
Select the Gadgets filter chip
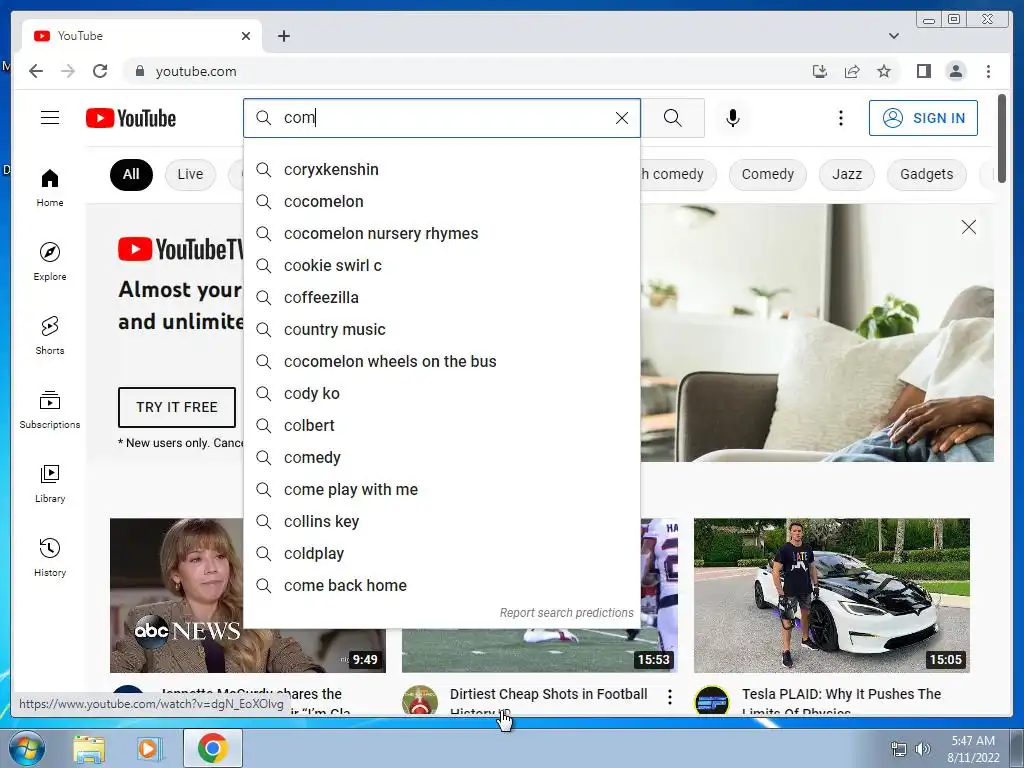(x=926, y=174)
